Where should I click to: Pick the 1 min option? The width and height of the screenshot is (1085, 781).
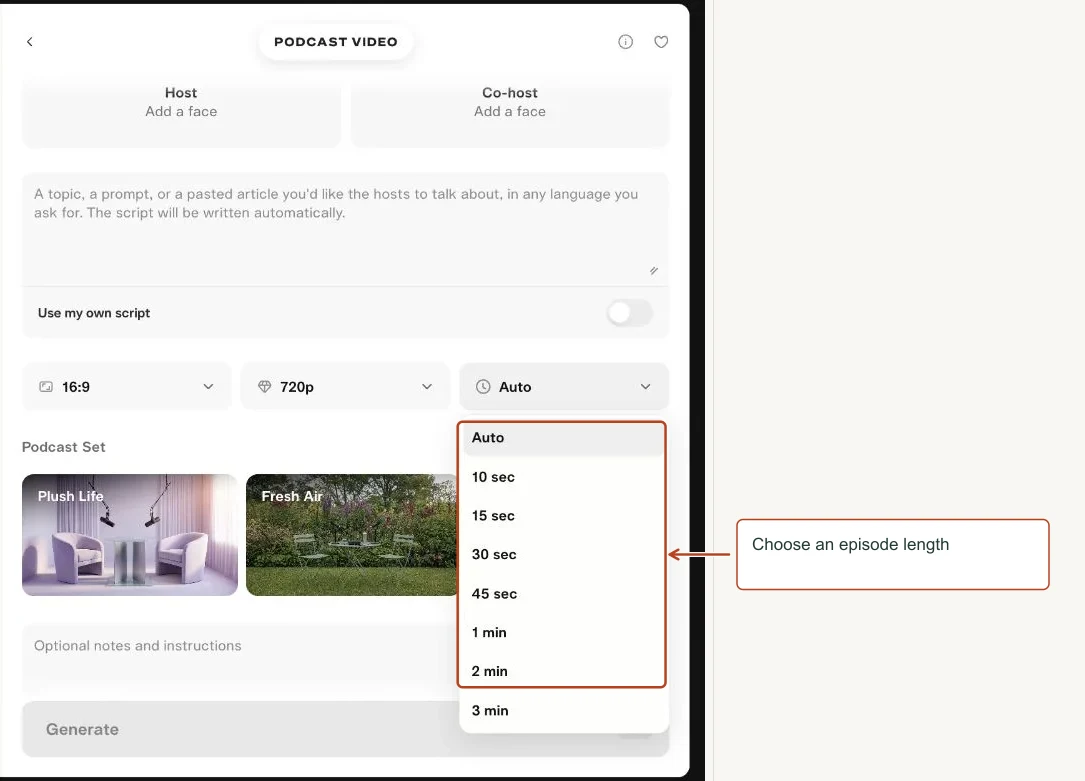(x=563, y=632)
